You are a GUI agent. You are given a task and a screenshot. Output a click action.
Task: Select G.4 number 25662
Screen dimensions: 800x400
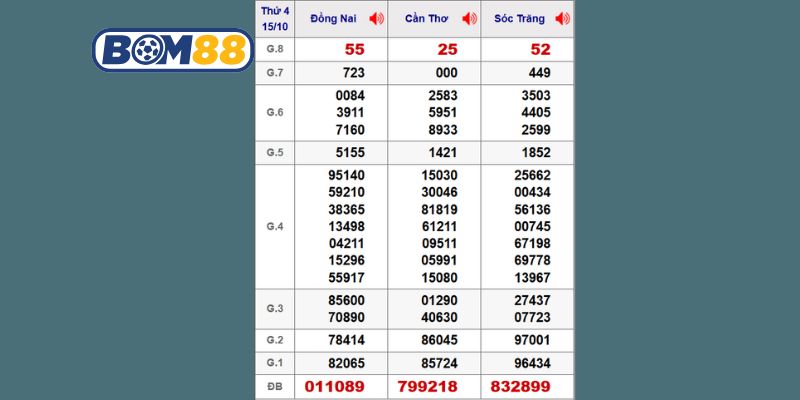(533, 176)
